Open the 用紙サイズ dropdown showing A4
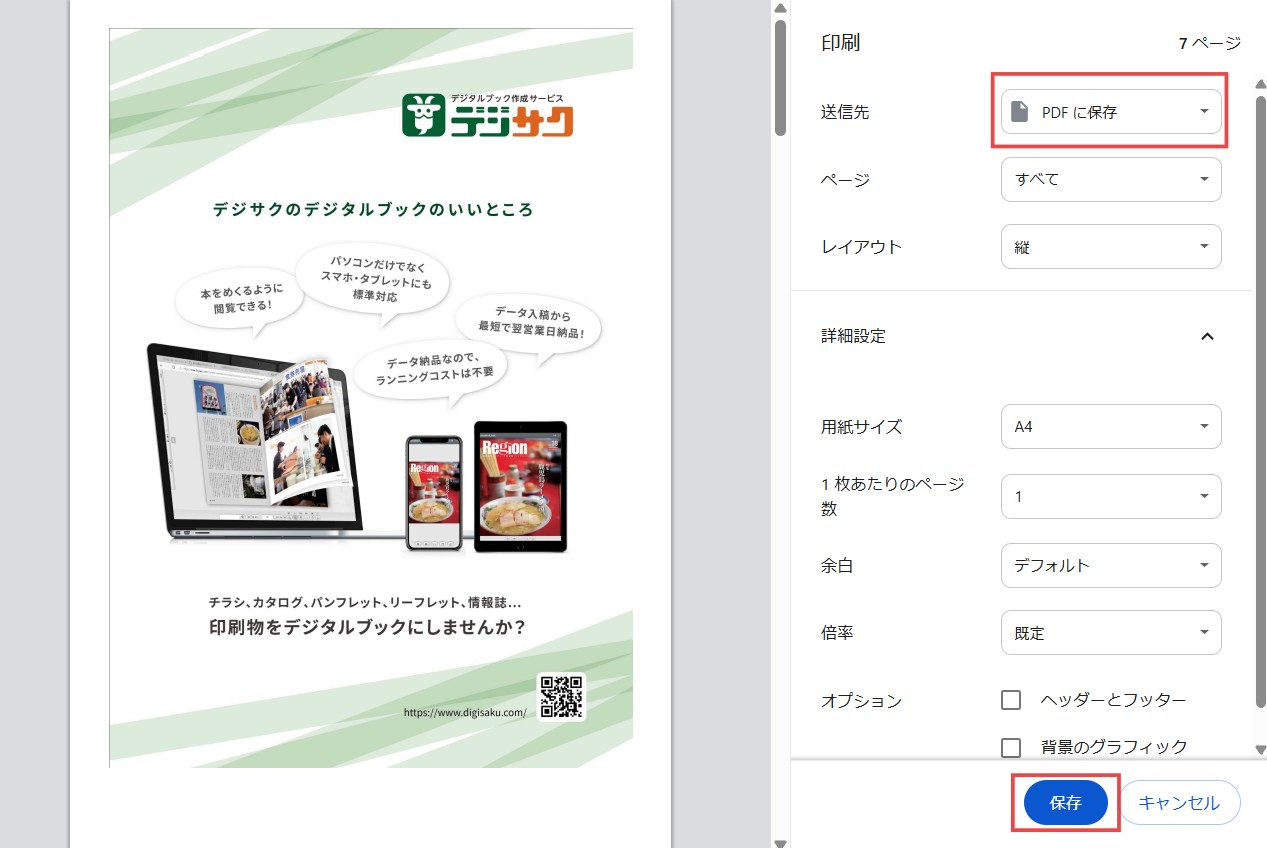Viewport: 1267px width, 848px height. pos(1110,427)
